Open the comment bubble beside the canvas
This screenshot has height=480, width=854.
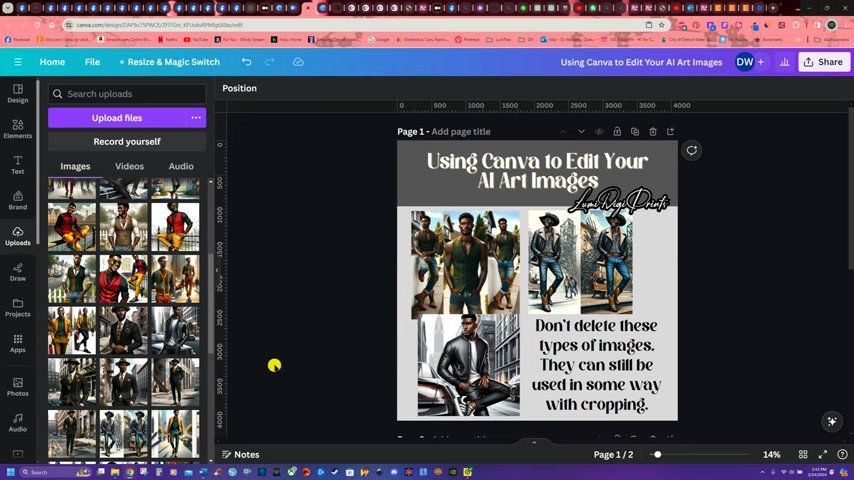coord(692,150)
